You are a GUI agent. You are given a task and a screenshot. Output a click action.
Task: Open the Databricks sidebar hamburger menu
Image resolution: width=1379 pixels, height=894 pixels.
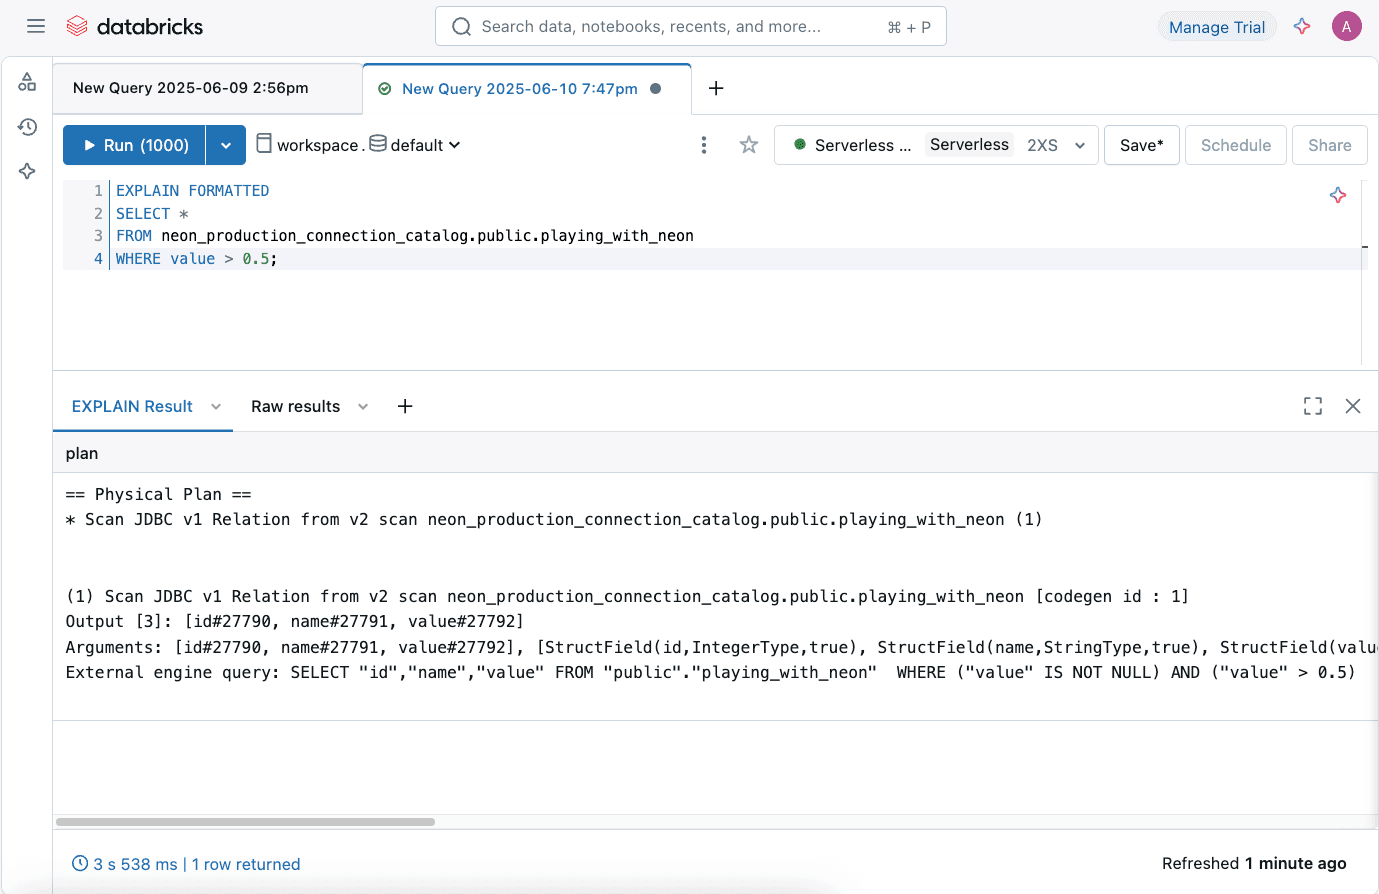(x=36, y=26)
